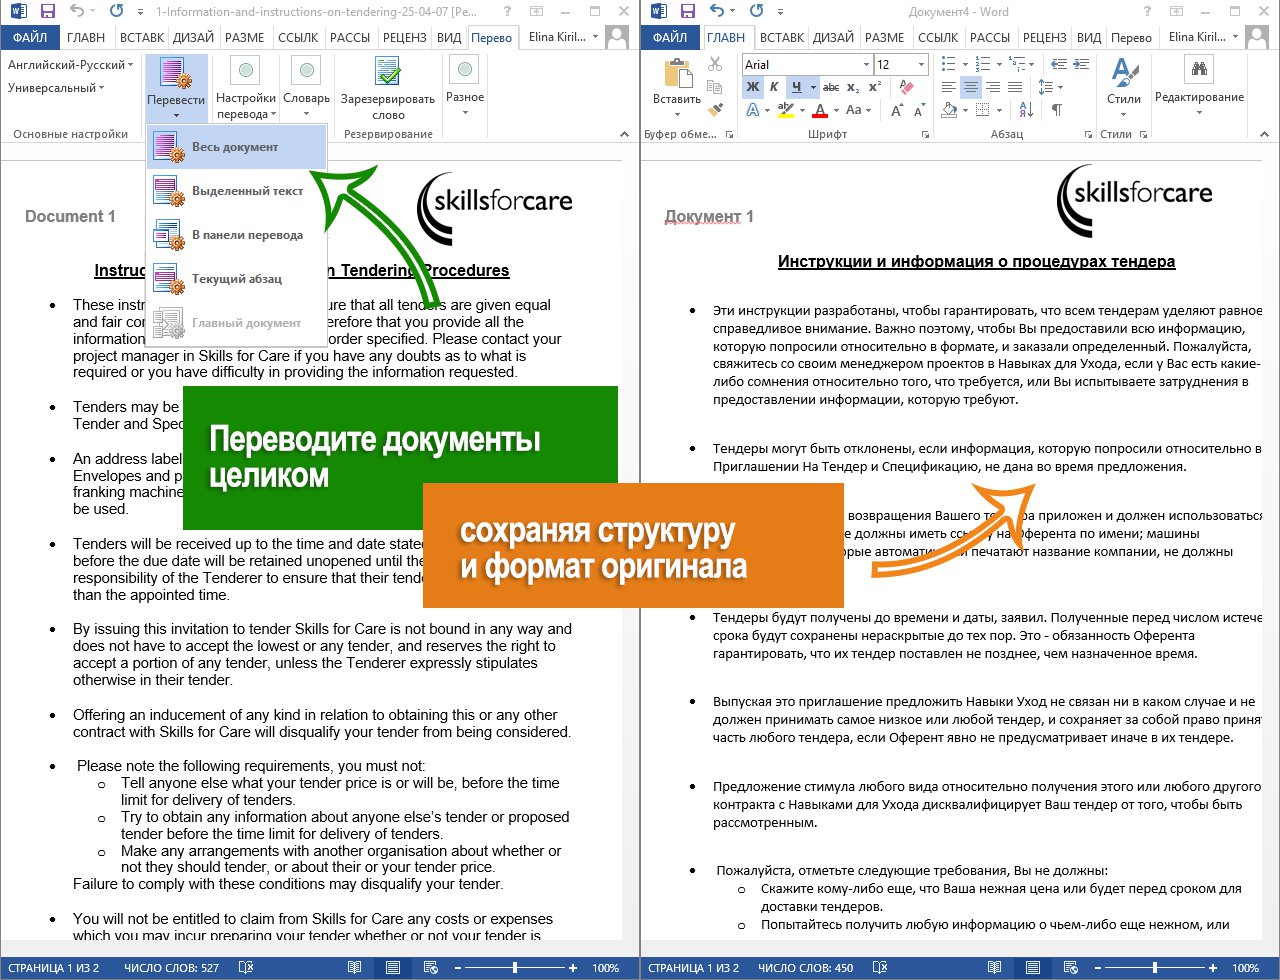Open РЕЦЕНЗ tab in right window
Screen dimensions: 1280x980
point(1045,38)
